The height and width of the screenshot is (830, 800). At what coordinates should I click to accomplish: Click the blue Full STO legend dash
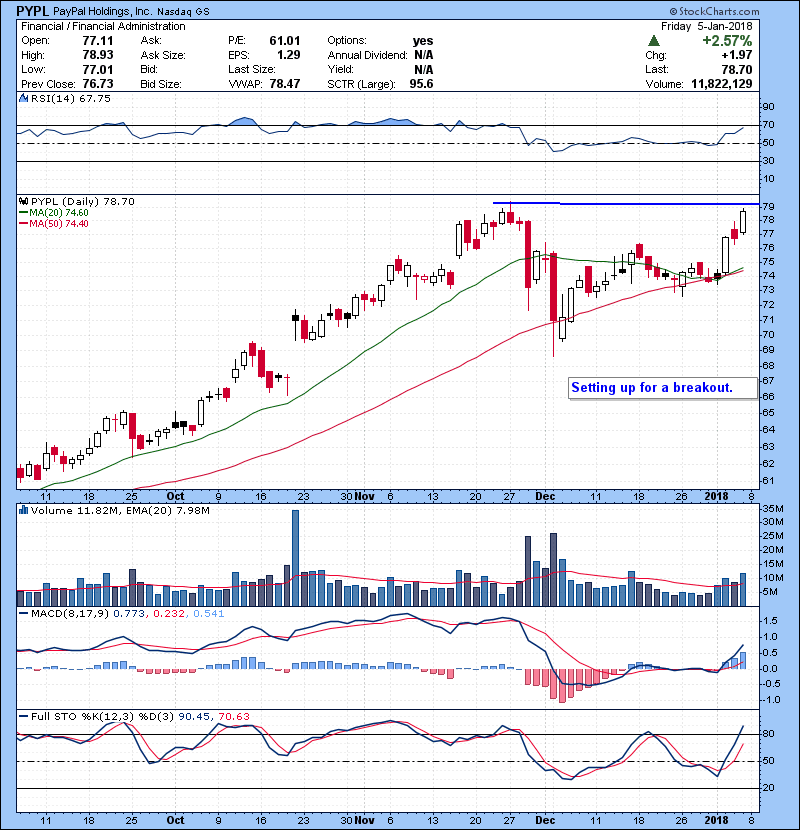[x=23, y=717]
